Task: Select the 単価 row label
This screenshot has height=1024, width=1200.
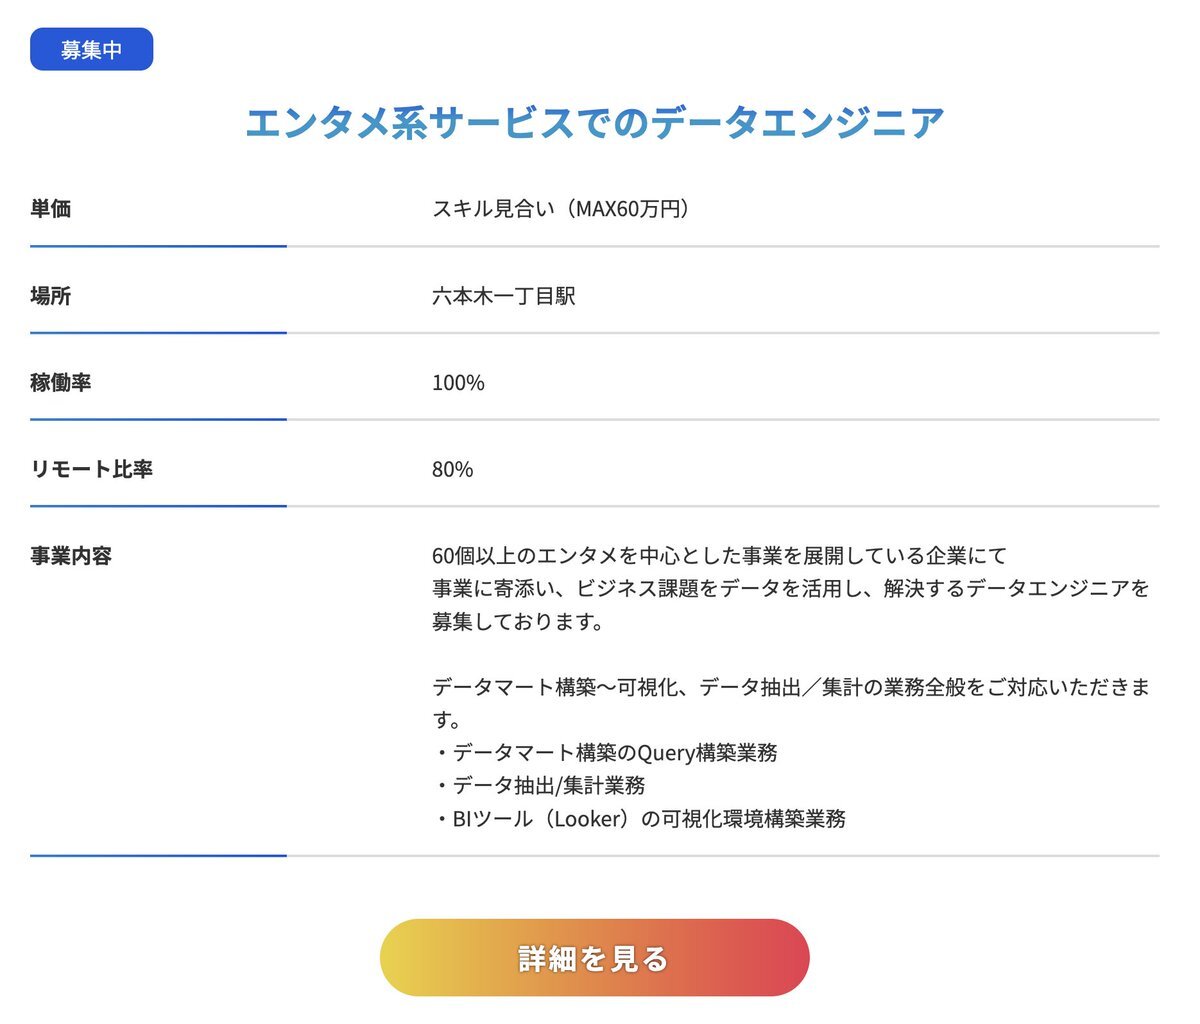Action: pyautogui.click(x=51, y=209)
